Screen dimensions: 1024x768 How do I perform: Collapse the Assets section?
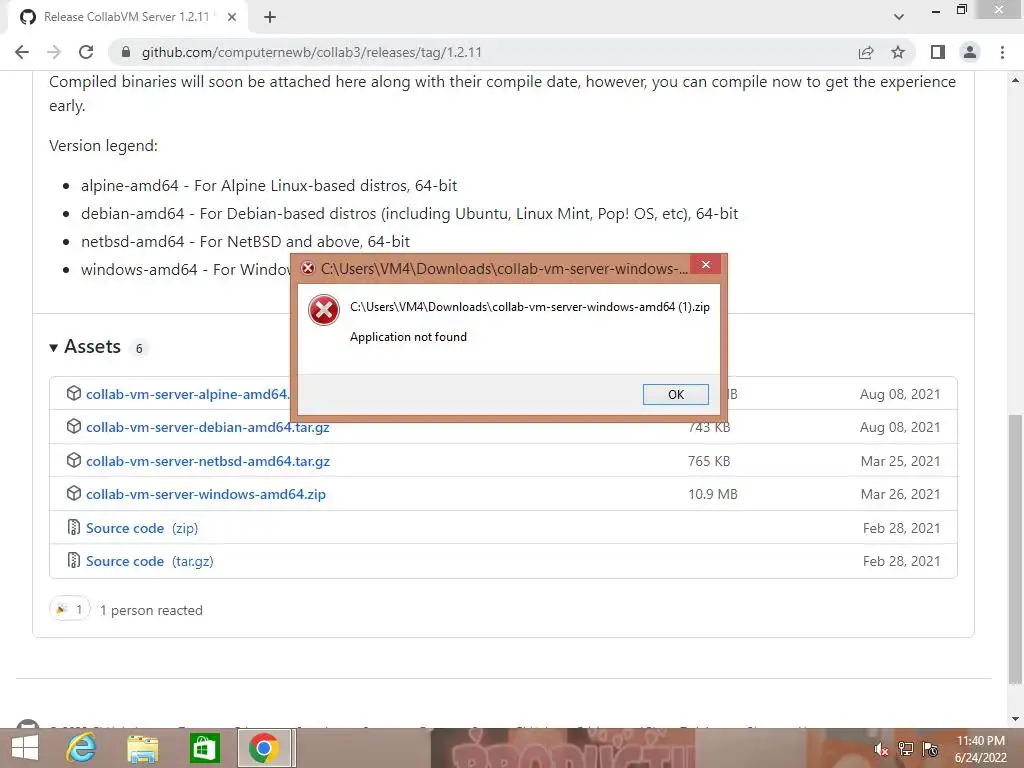[85, 347]
